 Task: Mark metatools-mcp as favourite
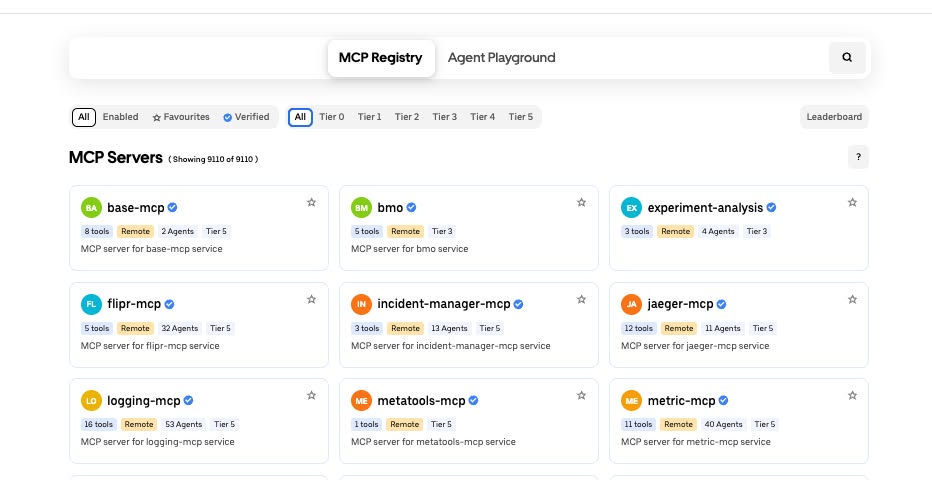[x=581, y=396]
